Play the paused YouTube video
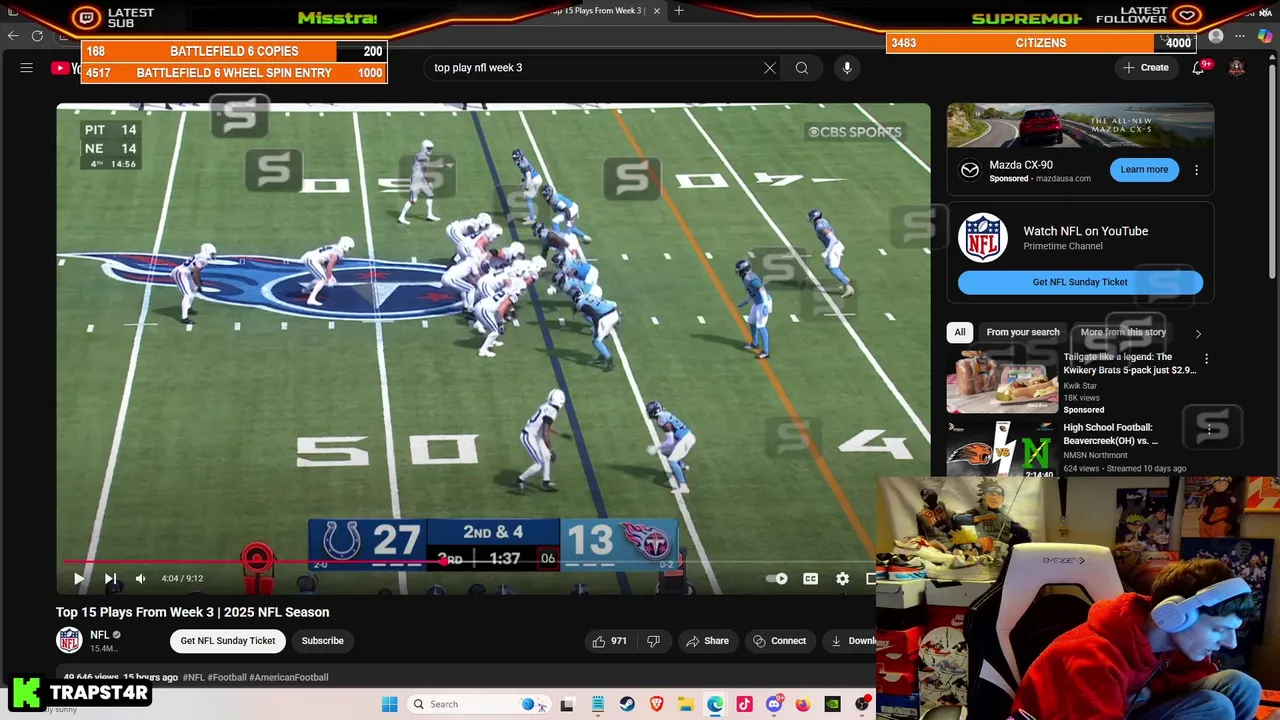Viewport: 1280px width, 720px height. click(79, 578)
